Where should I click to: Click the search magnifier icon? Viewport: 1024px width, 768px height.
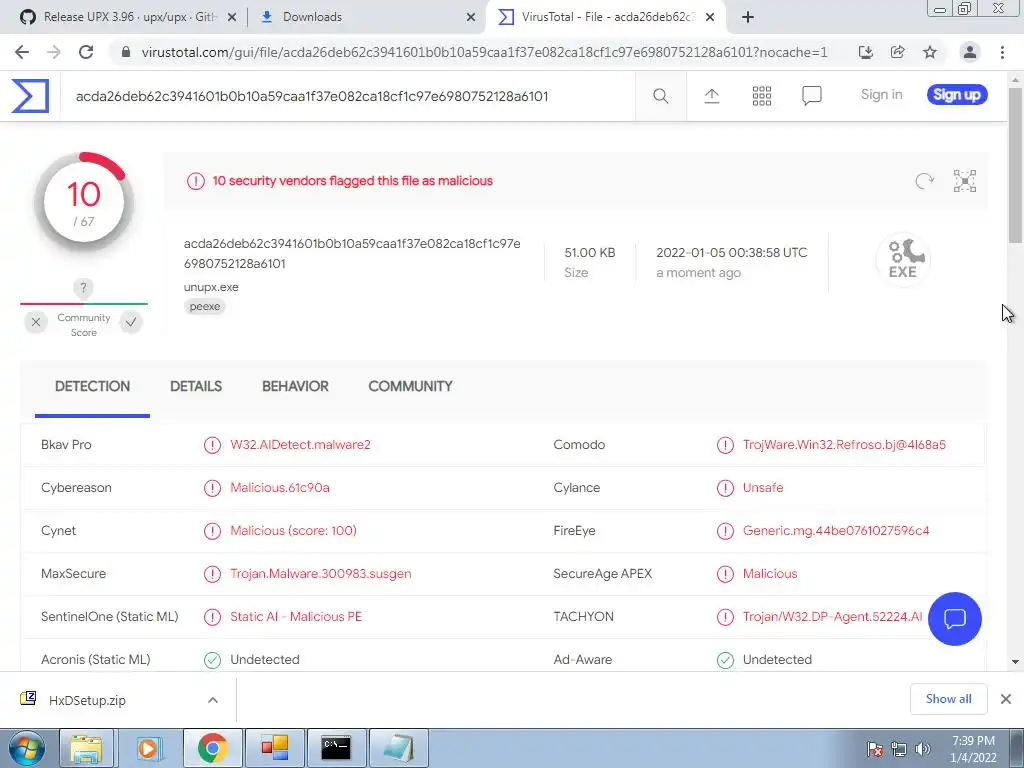click(660, 96)
